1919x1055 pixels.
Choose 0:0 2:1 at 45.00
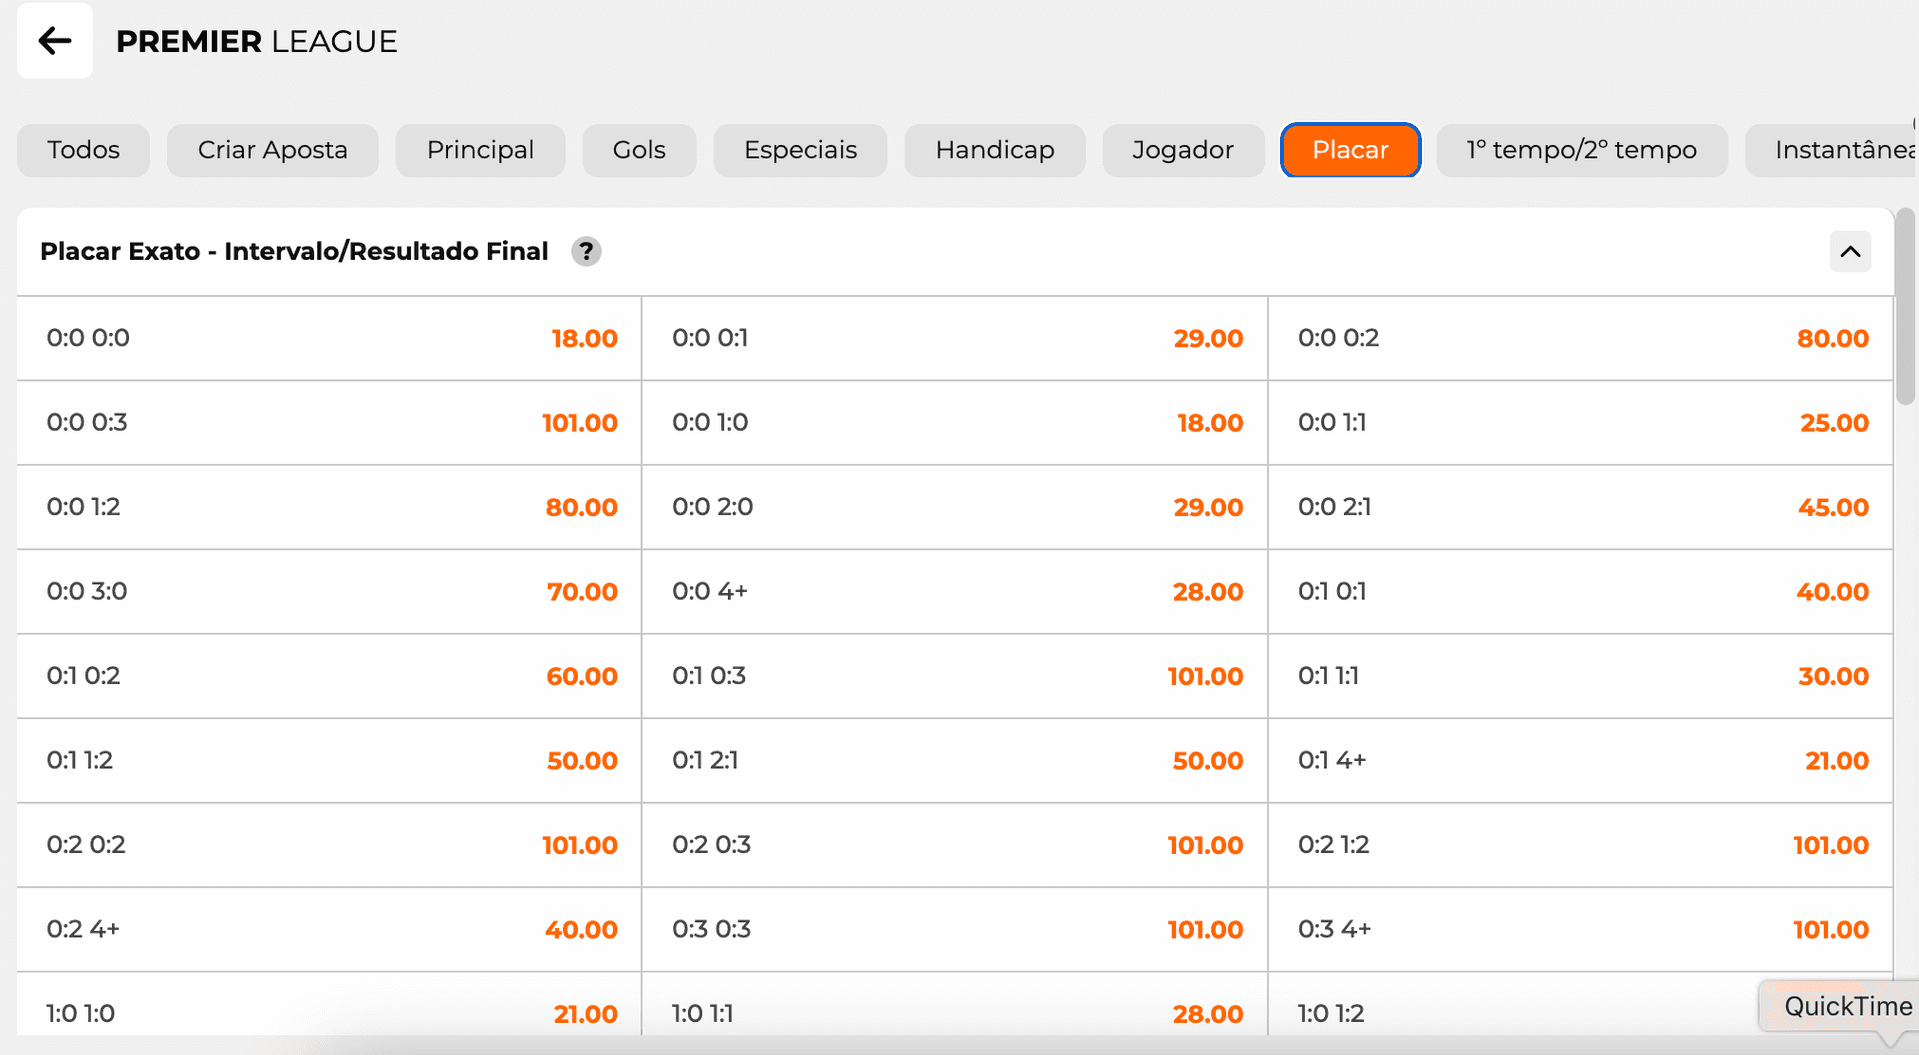pos(1581,507)
